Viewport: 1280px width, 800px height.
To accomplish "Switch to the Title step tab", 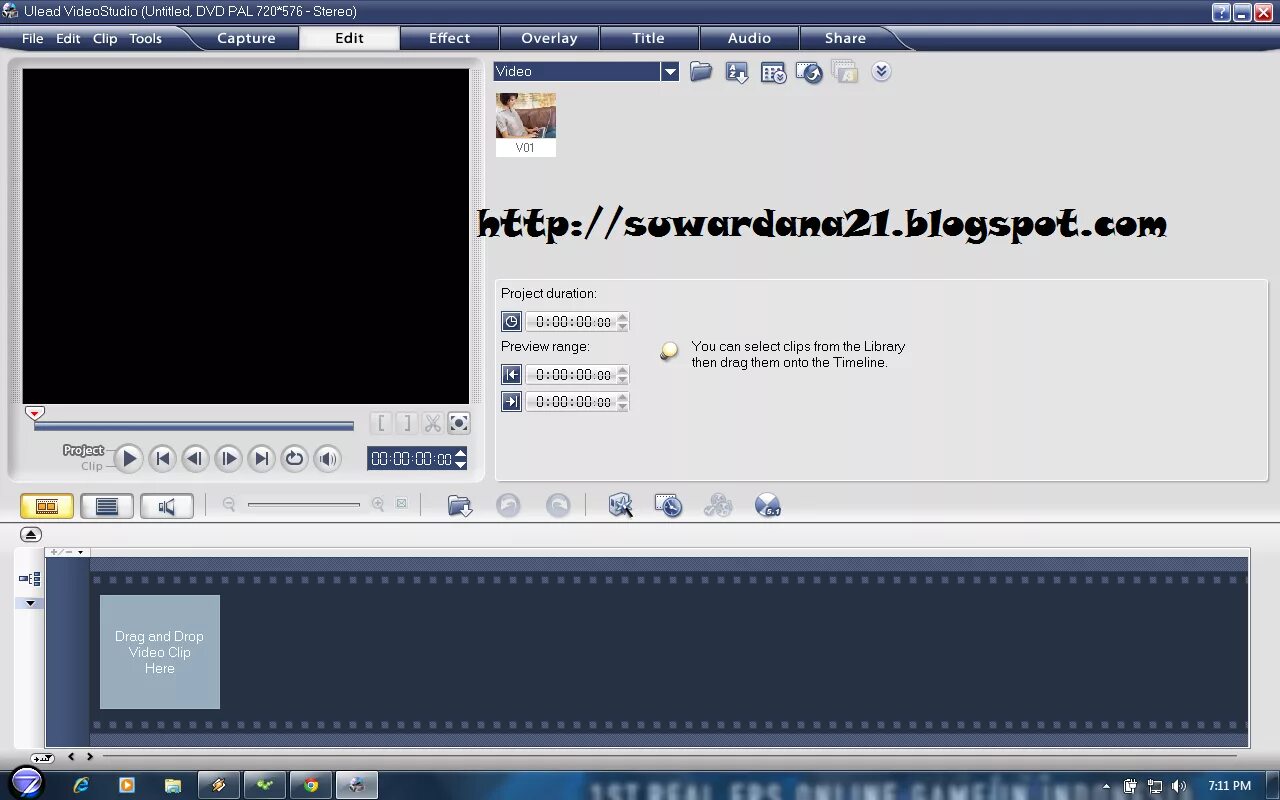I will coord(648,38).
